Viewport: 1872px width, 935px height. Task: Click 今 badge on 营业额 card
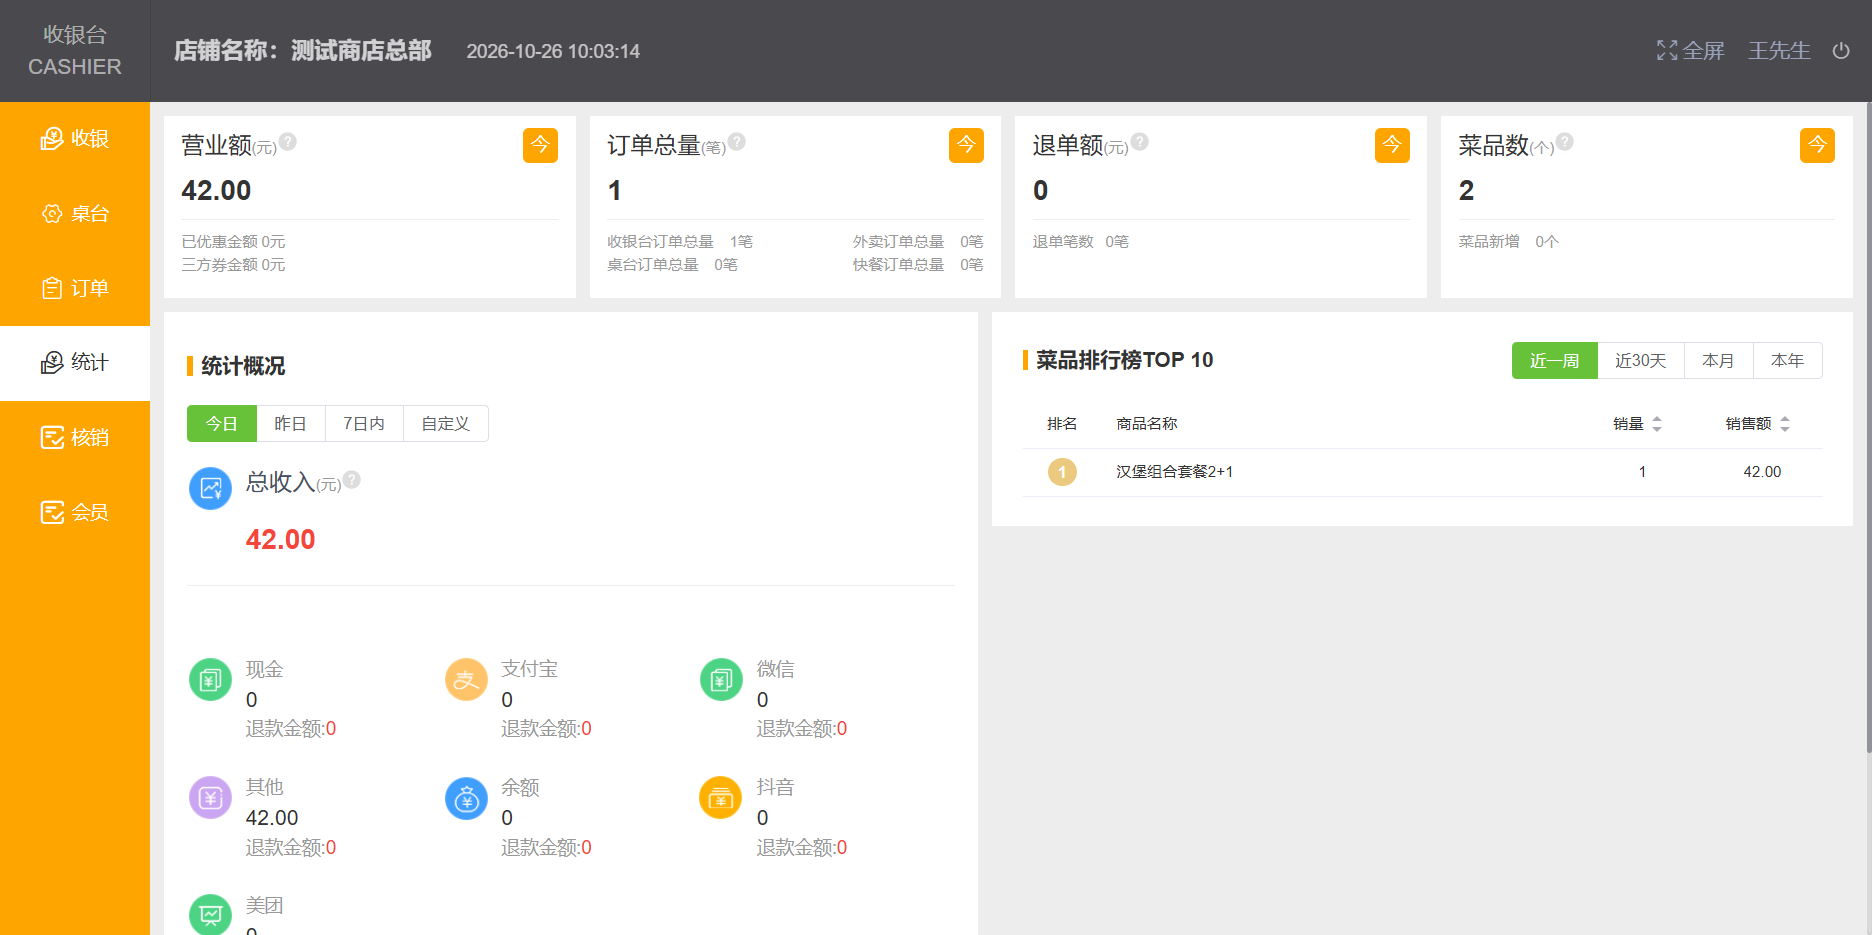[x=540, y=145]
